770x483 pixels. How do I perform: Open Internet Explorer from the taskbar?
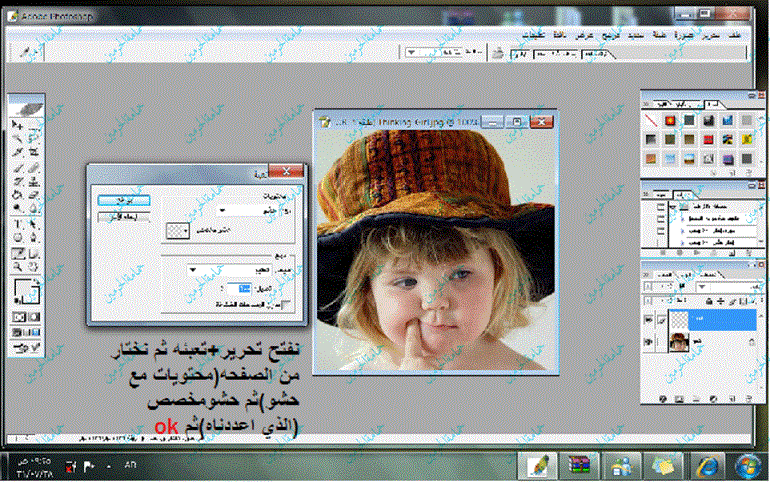click(x=705, y=466)
